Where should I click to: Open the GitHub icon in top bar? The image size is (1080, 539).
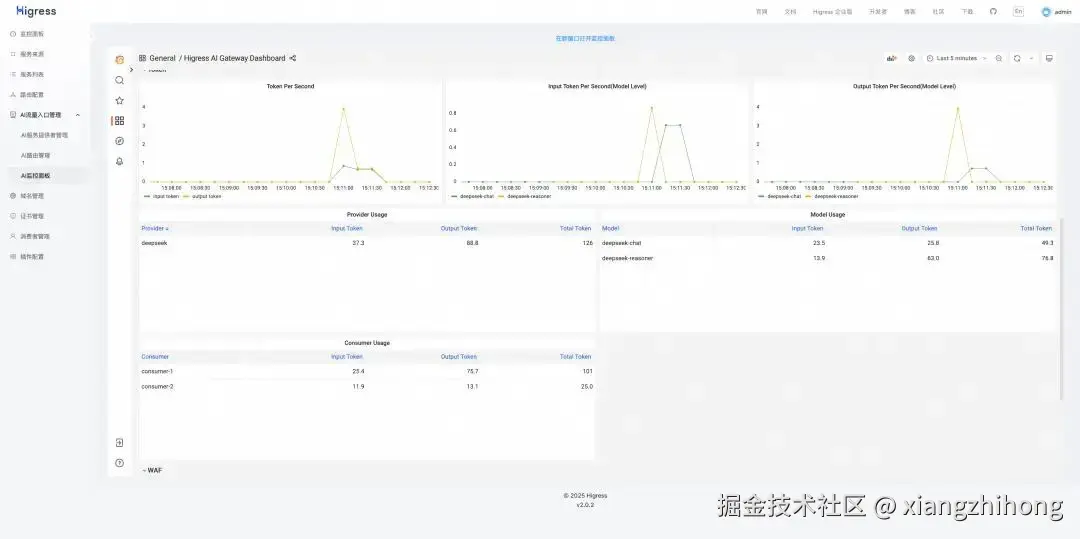pyautogui.click(x=993, y=12)
